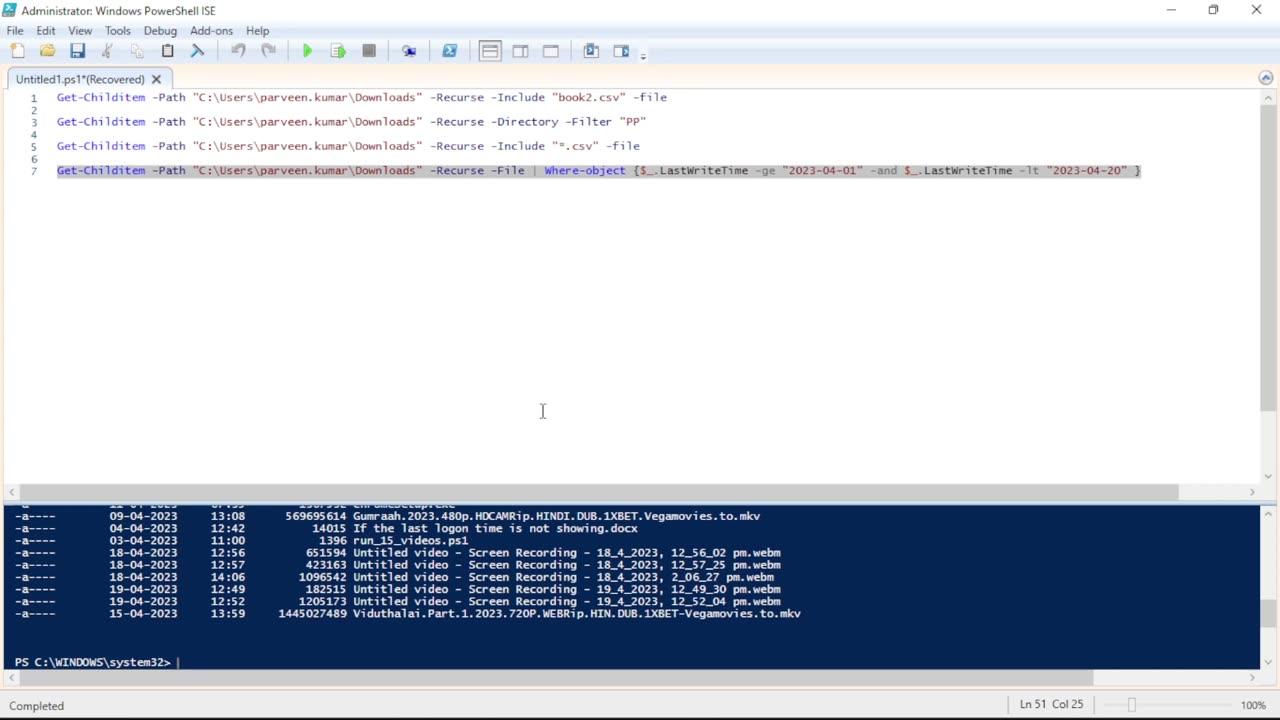Screen dimensions: 1280x720
Task: Click the Completed status text
Action: [x=37, y=706]
